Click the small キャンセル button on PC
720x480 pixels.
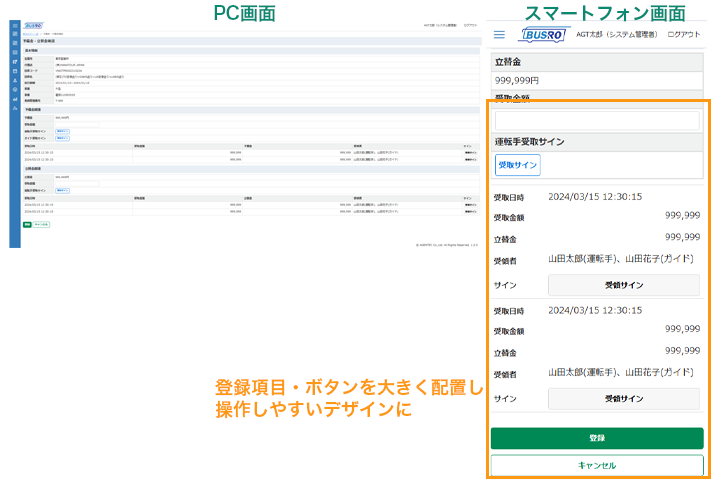click(41, 225)
